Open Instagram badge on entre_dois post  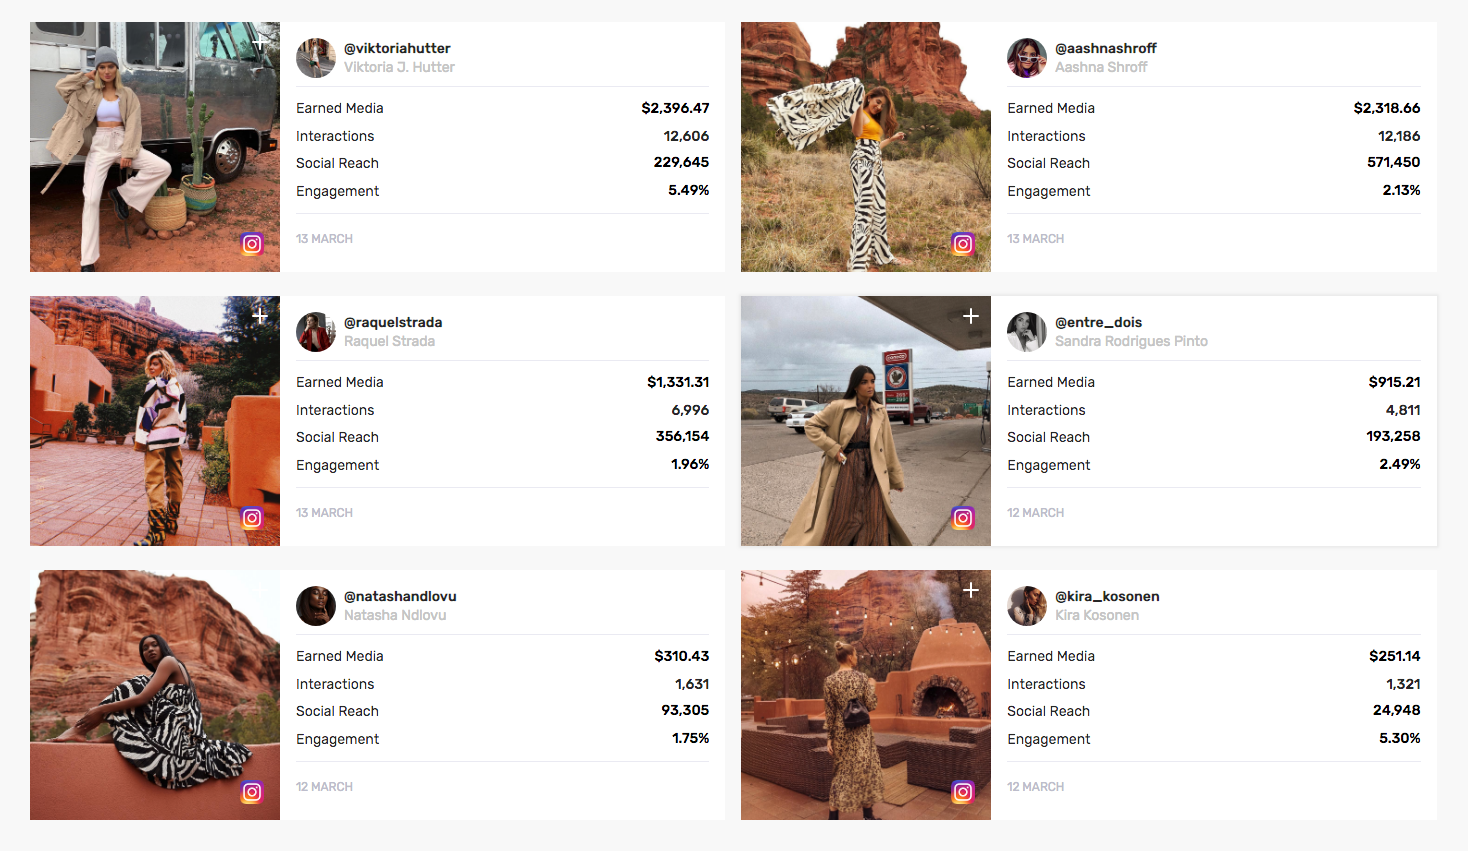click(963, 518)
